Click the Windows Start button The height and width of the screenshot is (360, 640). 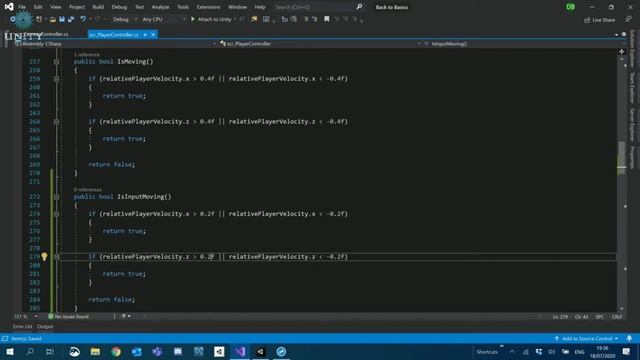coord(10,351)
